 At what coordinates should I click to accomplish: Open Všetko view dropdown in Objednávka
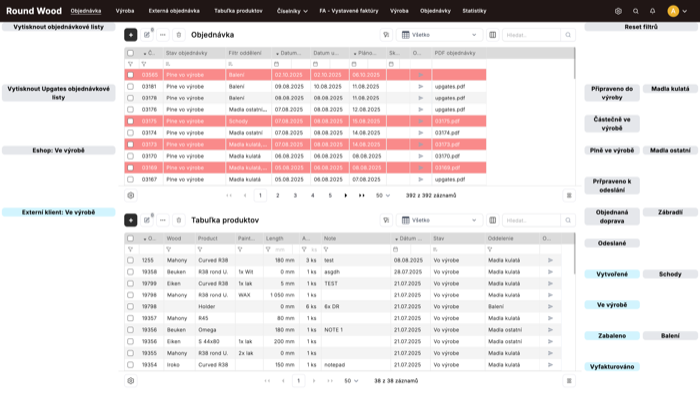[439, 35]
